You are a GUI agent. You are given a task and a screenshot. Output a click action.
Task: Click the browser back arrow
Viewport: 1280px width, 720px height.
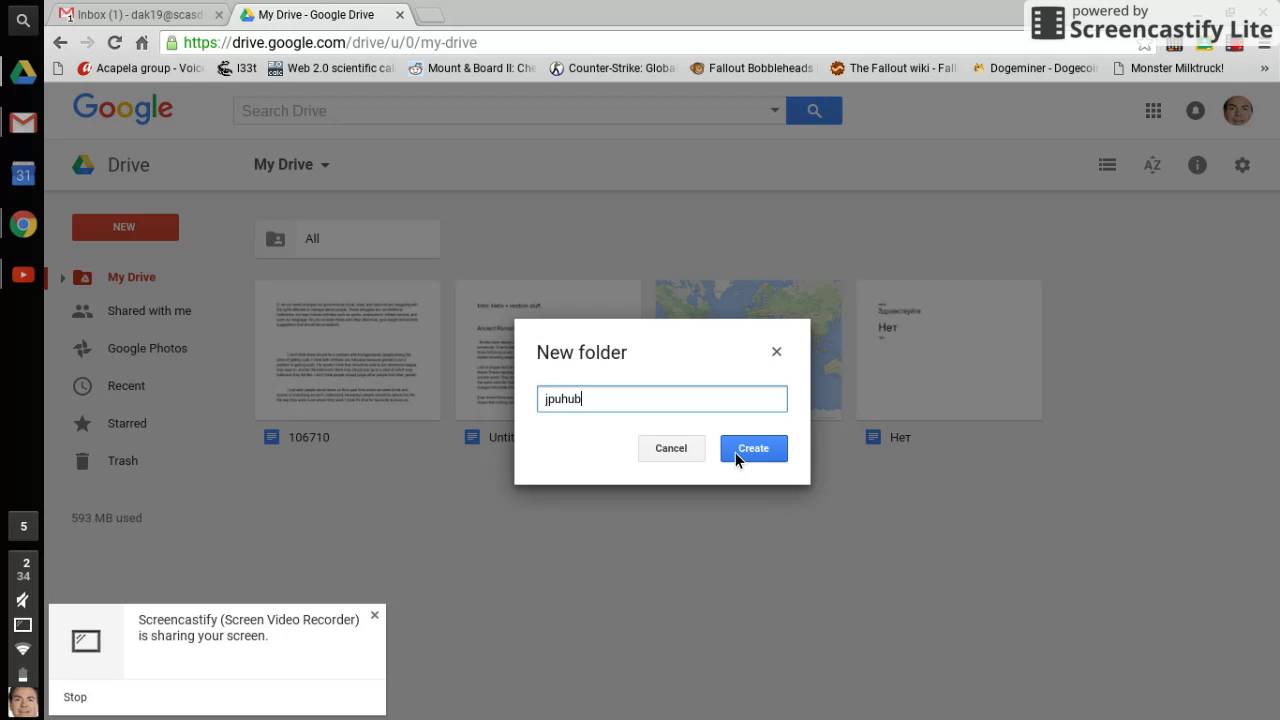point(60,43)
